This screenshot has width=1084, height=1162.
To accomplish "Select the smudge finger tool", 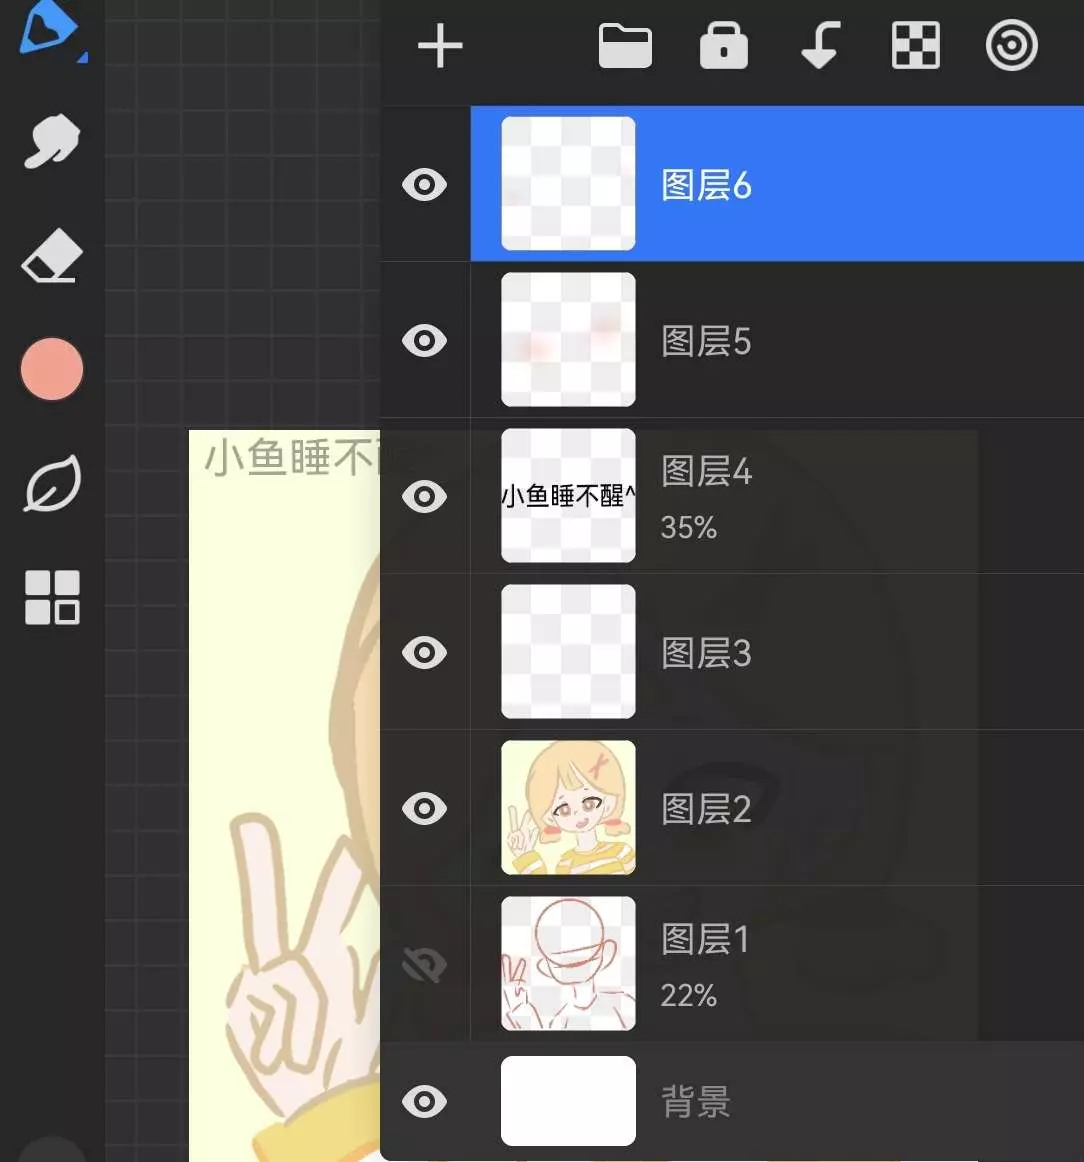I will 51,142.
